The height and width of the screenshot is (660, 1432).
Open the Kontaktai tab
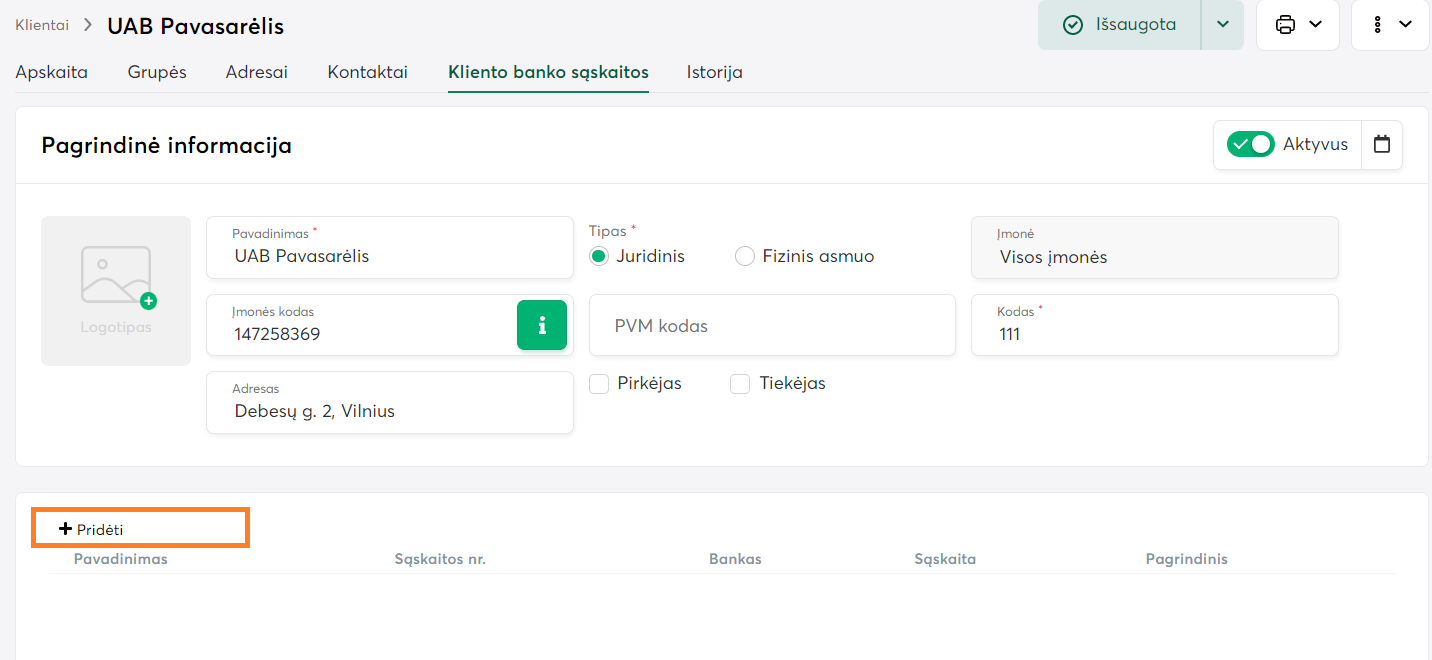(367, 72)
